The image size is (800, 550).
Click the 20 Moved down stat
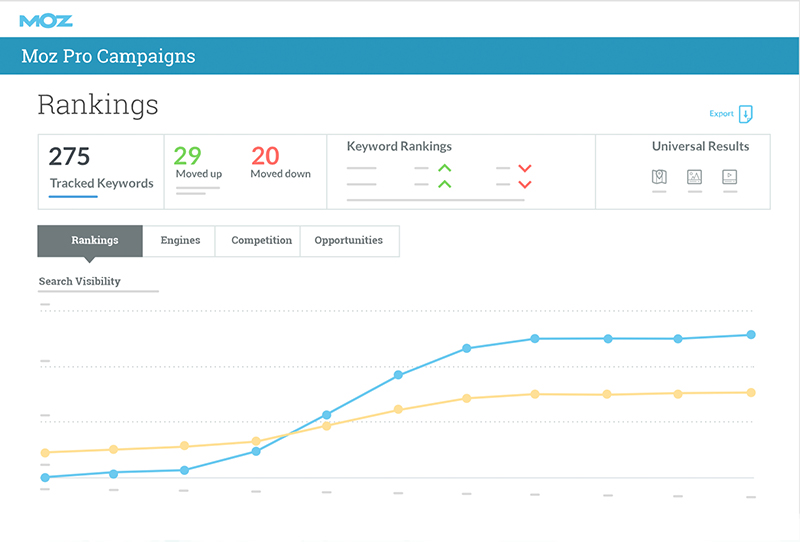(279, 163)
